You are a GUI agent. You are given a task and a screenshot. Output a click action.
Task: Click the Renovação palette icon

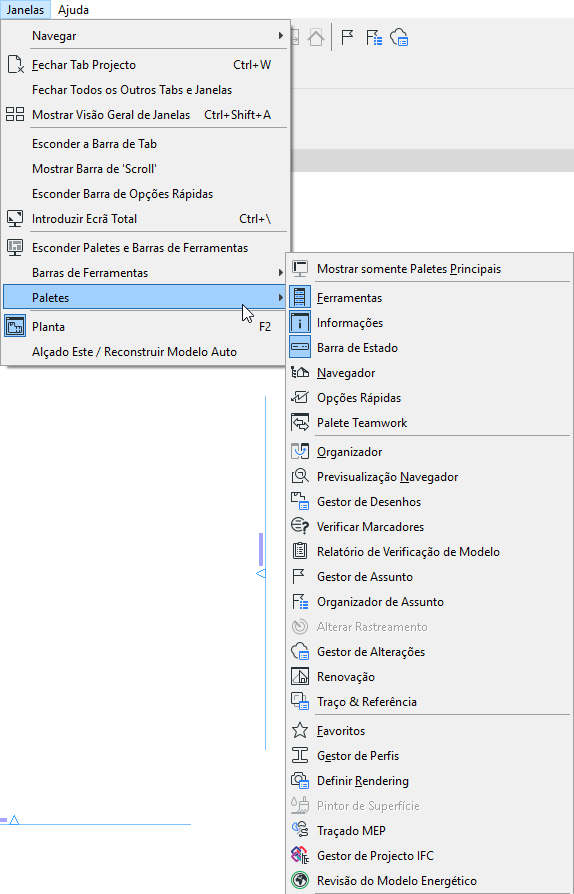pyautogui.click(x=300, y=677)
